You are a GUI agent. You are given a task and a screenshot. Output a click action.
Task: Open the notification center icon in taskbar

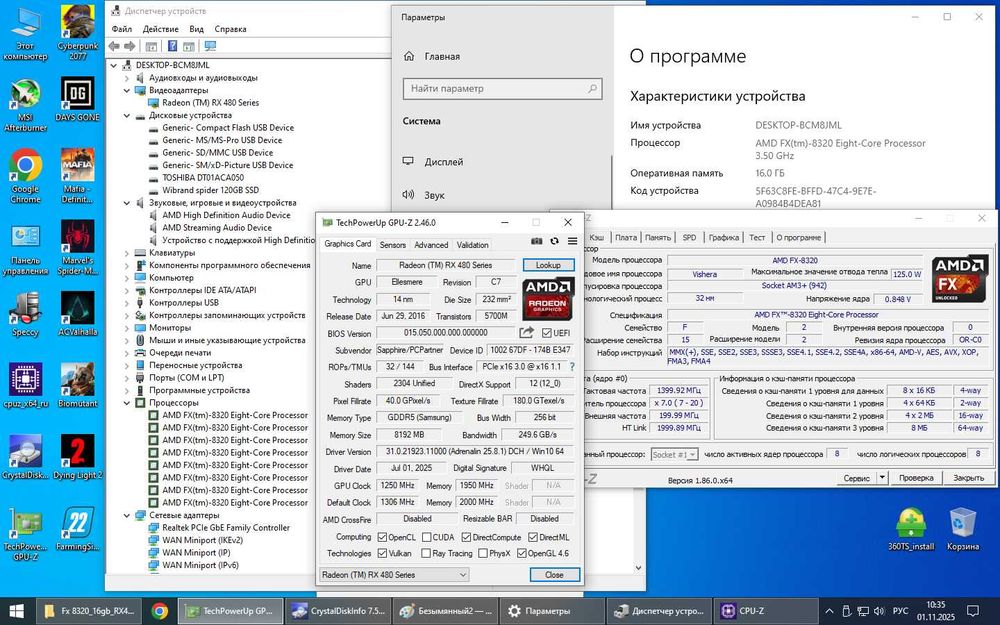(x=973, y=611)
